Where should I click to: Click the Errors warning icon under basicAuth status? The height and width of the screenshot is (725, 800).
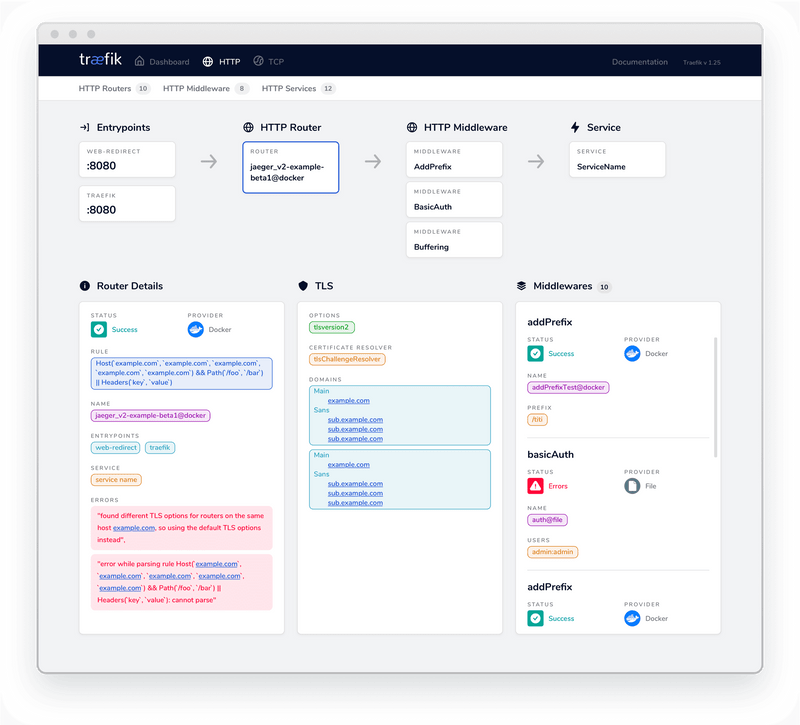pyautogui.click(x=534, y=486)
